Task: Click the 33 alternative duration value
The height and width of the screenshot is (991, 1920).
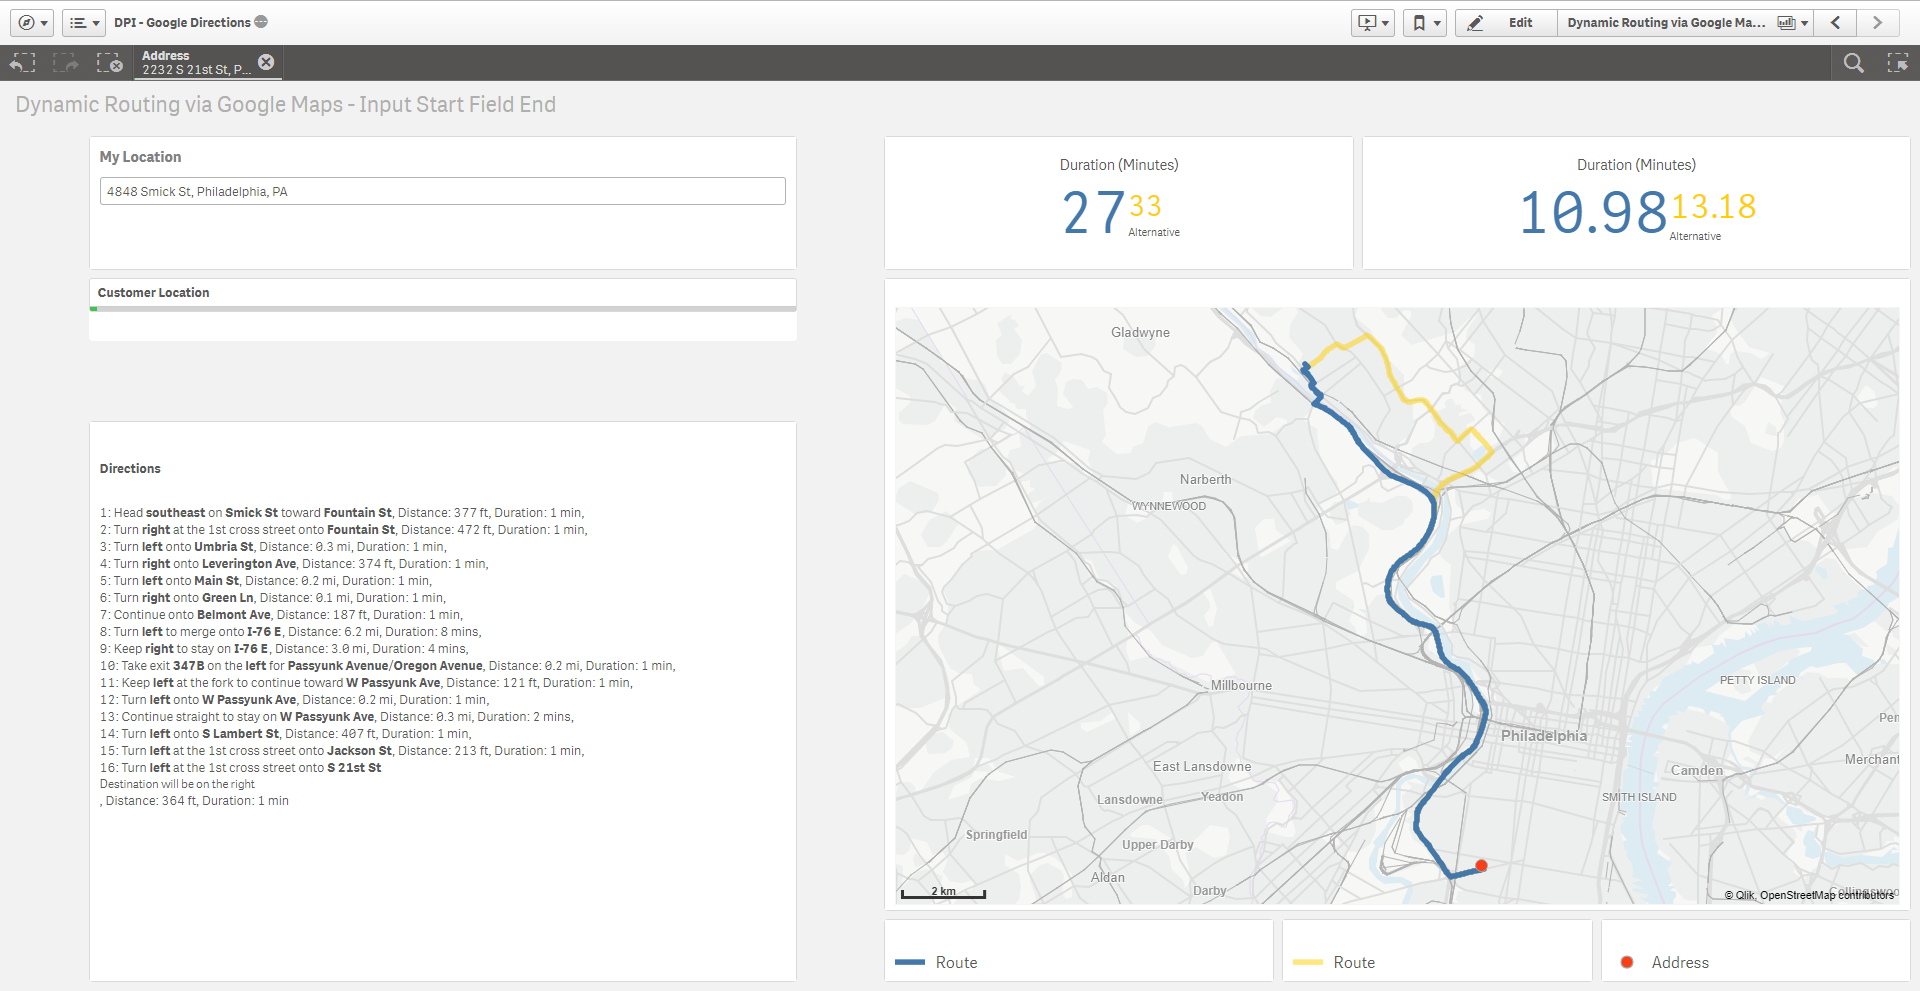Action: pos(1145,206)
